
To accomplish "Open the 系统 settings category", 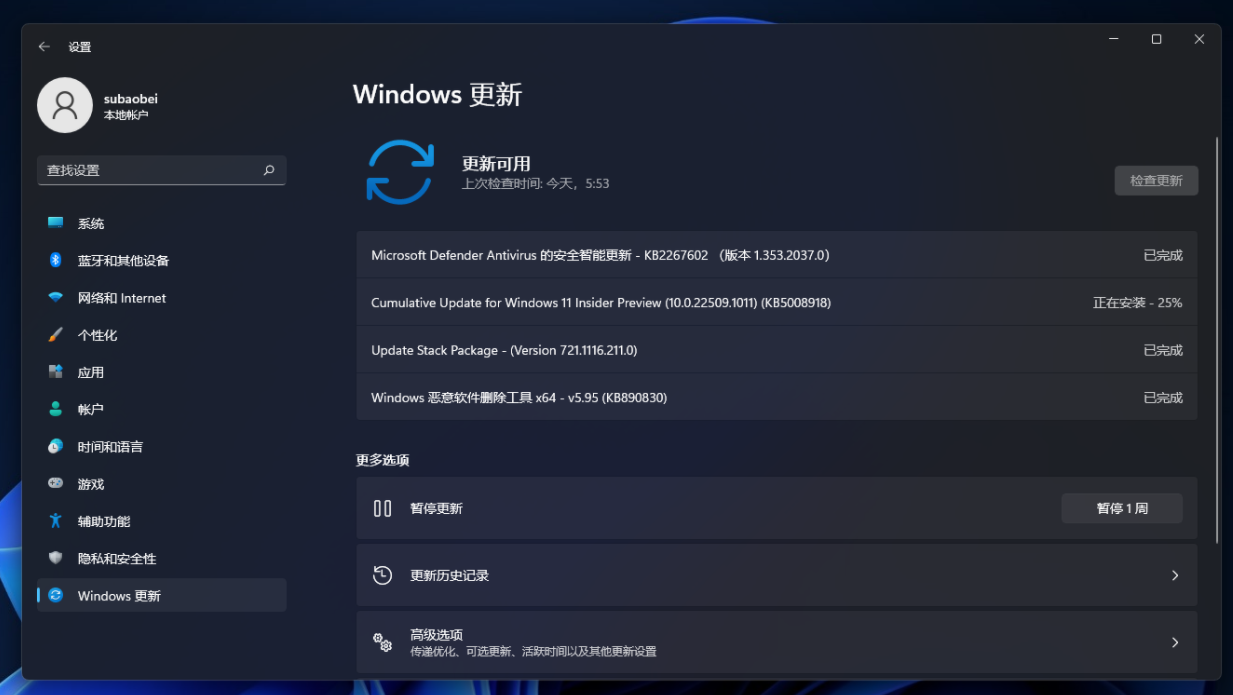I will [x=162, y=223].
